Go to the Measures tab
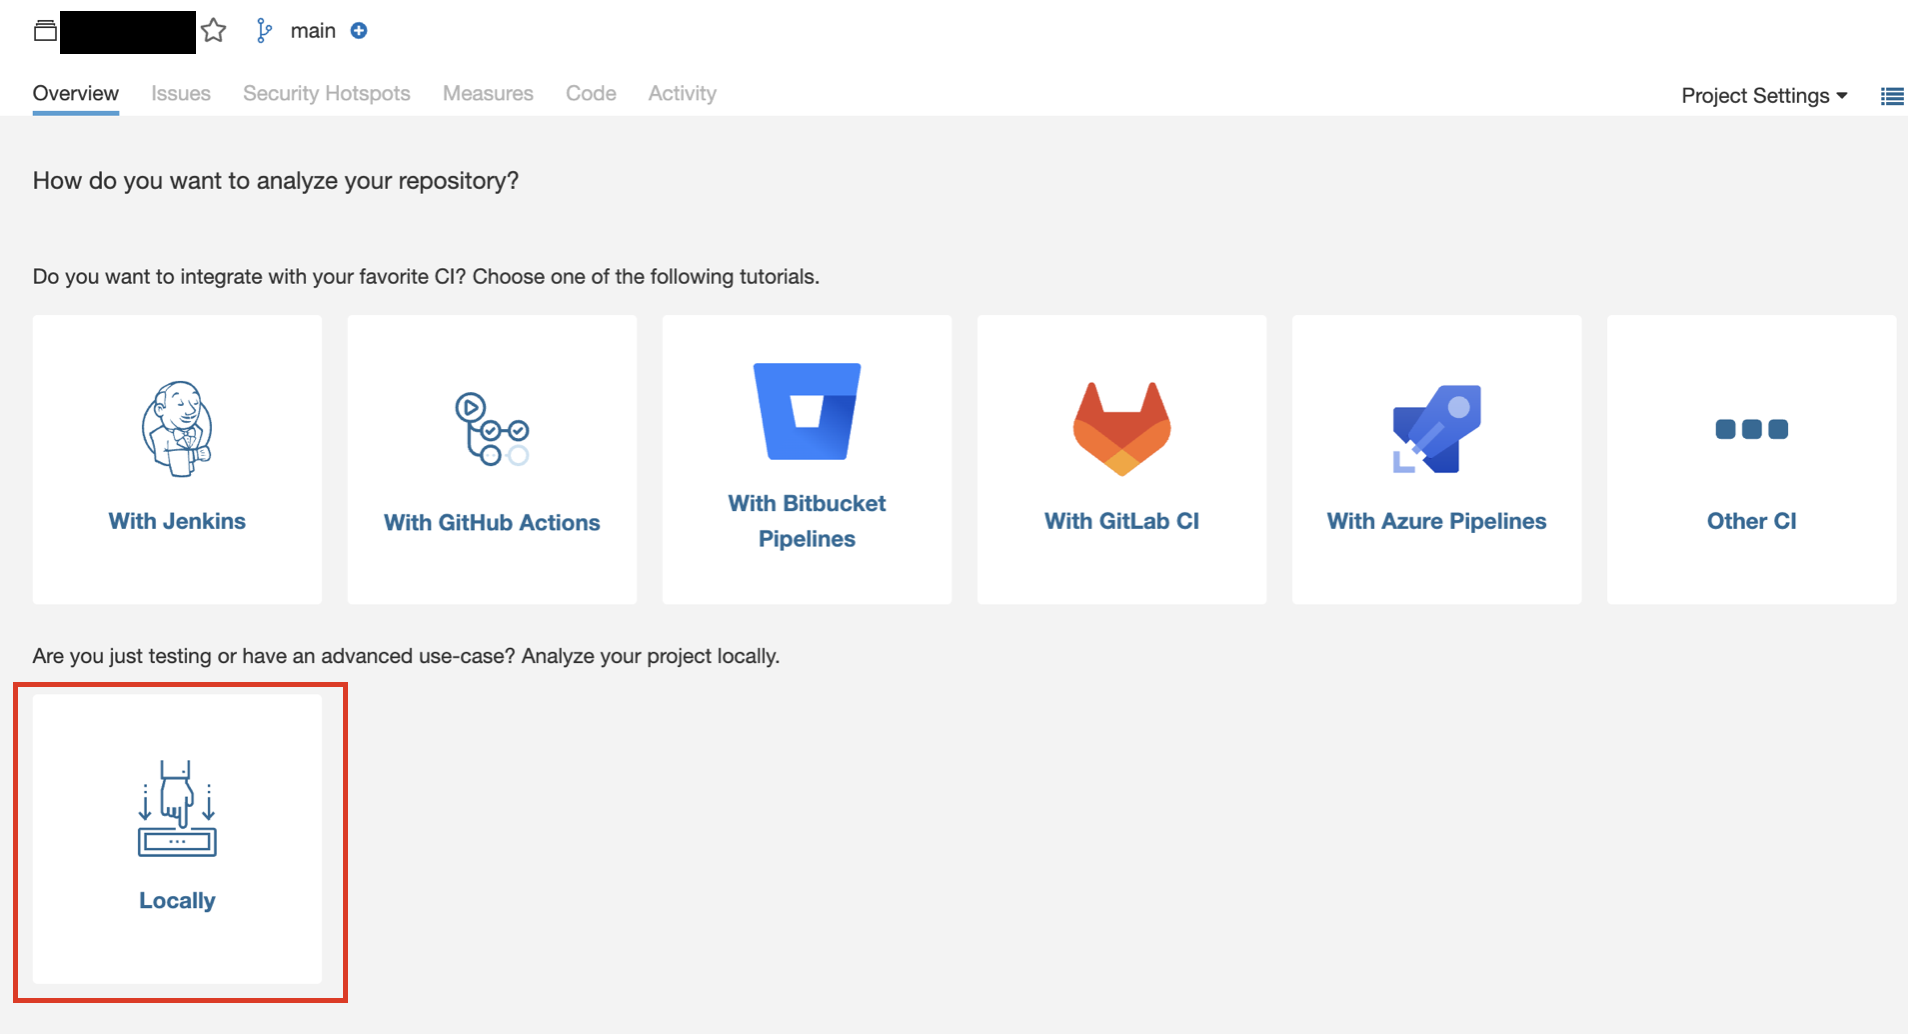This screenshot has height=1034, width=1908. pos(488,93)
